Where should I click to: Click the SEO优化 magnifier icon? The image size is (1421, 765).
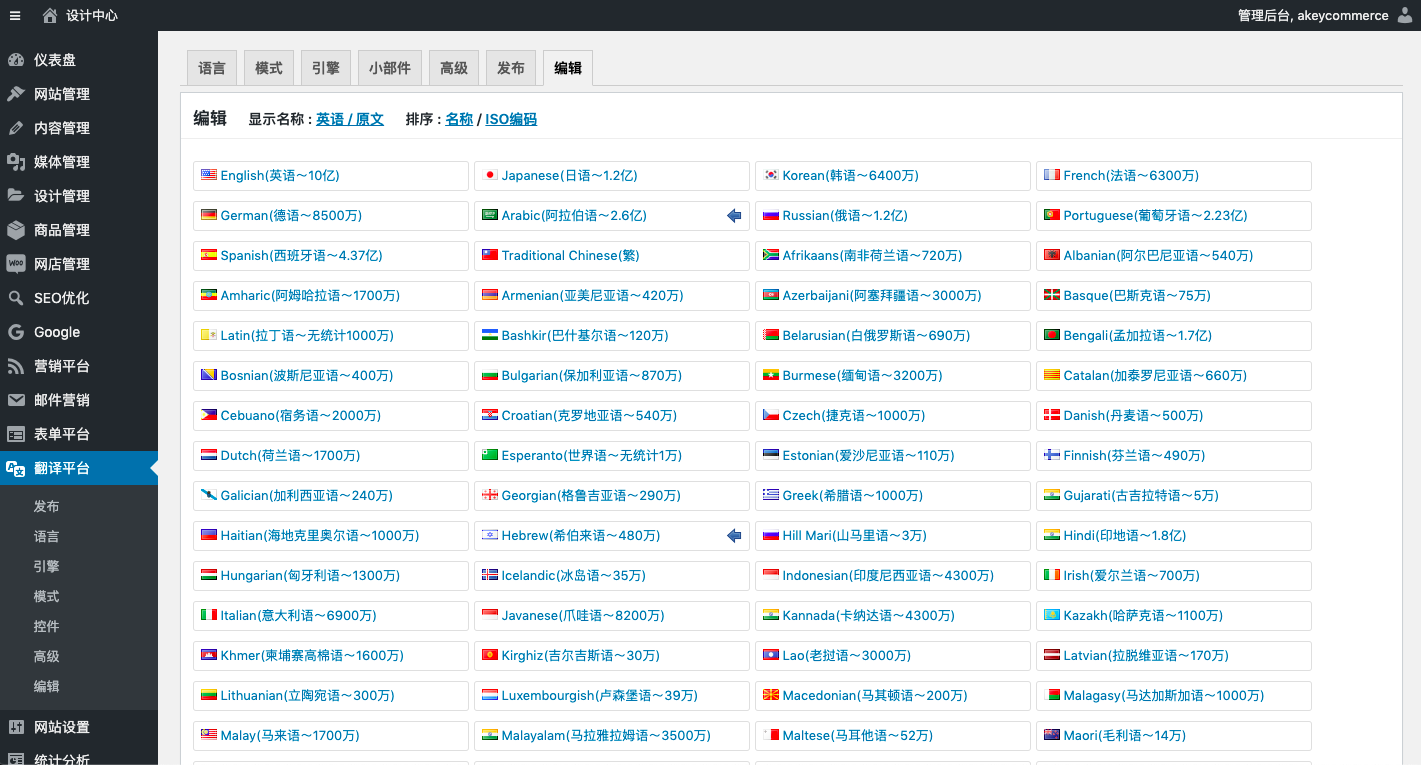point(16,298)
